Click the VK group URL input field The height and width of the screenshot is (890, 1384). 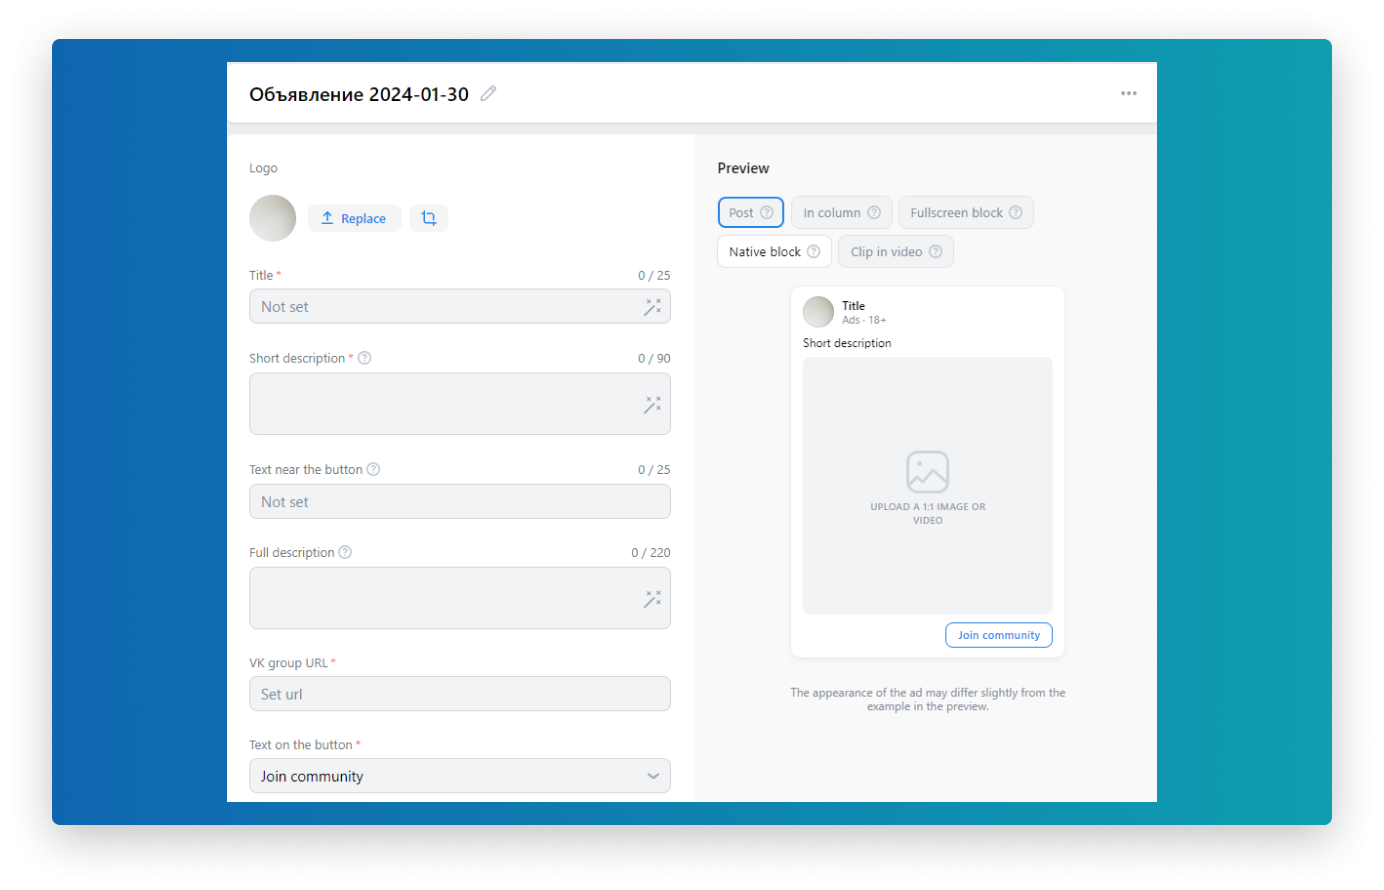click(459, 694)
